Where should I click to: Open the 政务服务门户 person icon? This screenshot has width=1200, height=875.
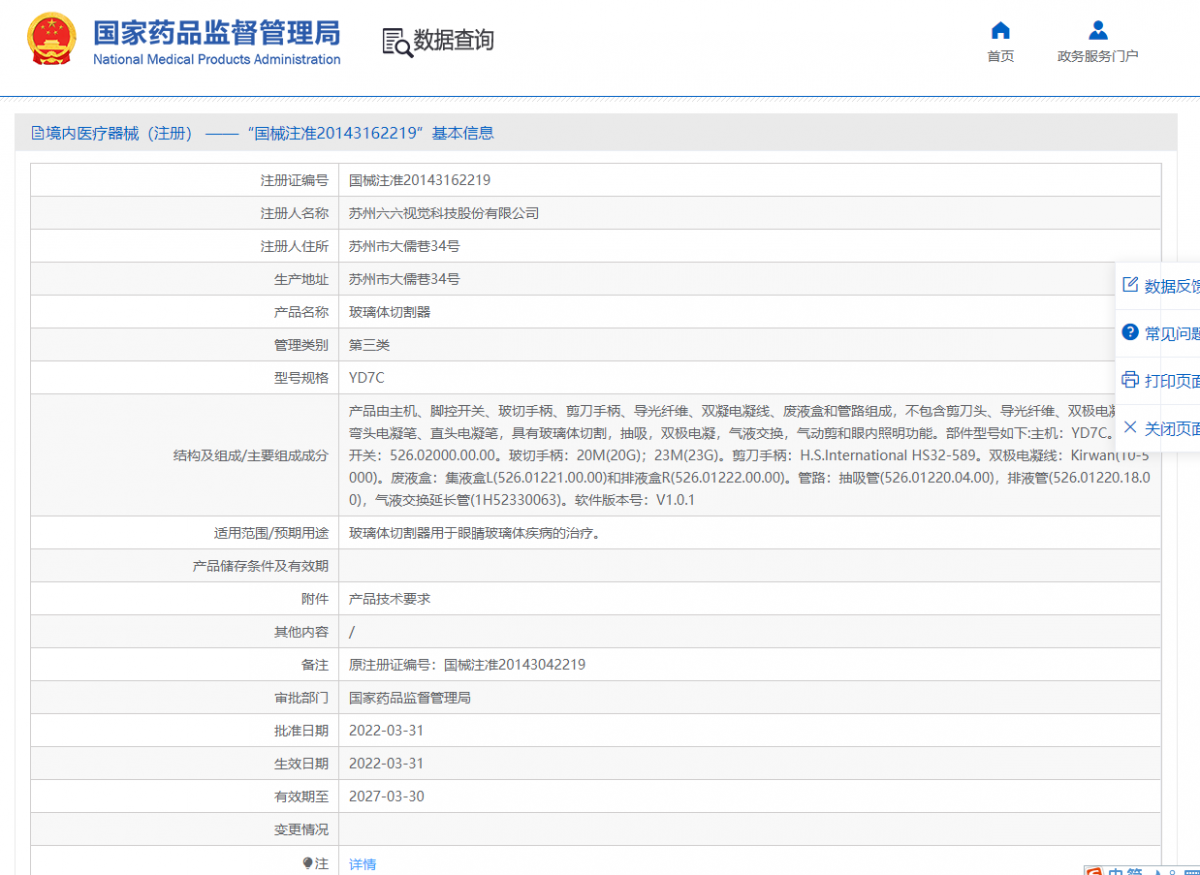[1098, 30]
